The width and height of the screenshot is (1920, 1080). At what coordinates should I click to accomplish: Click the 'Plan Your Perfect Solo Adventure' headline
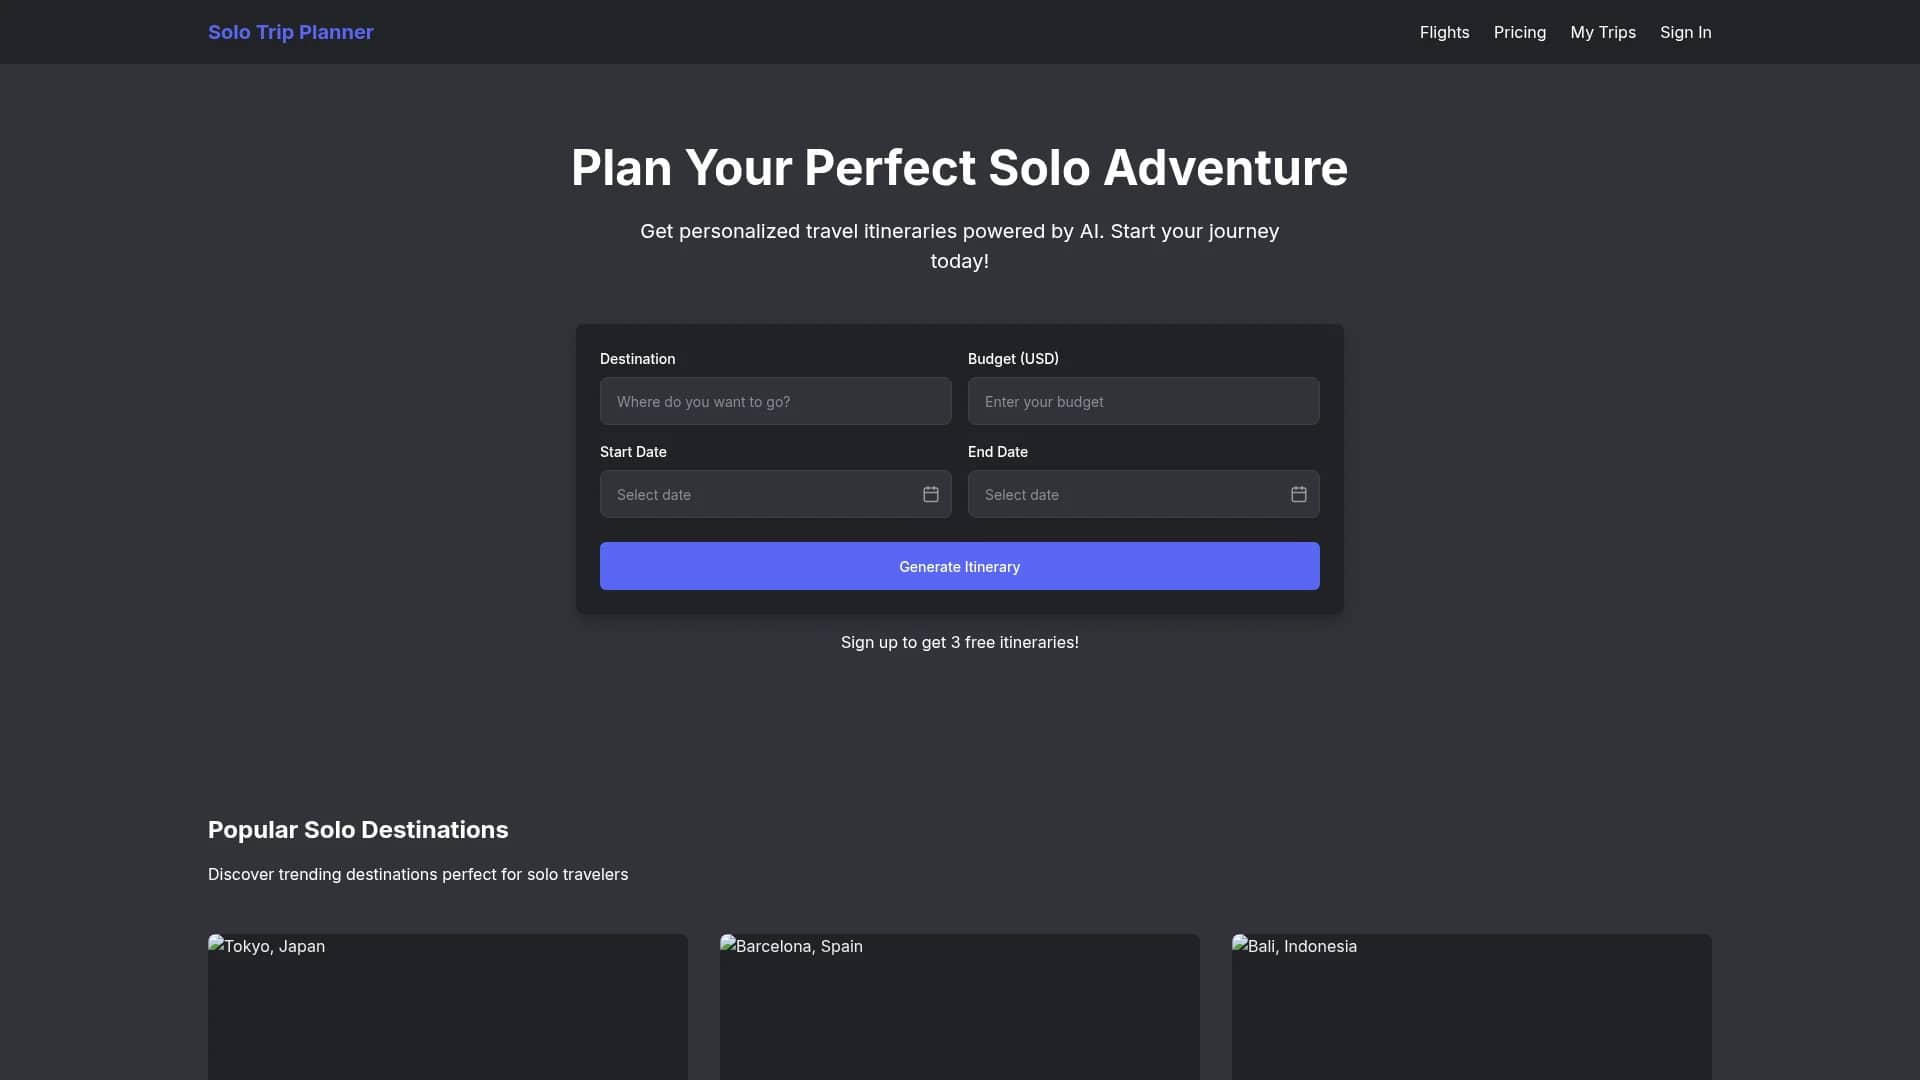(959, 167)
